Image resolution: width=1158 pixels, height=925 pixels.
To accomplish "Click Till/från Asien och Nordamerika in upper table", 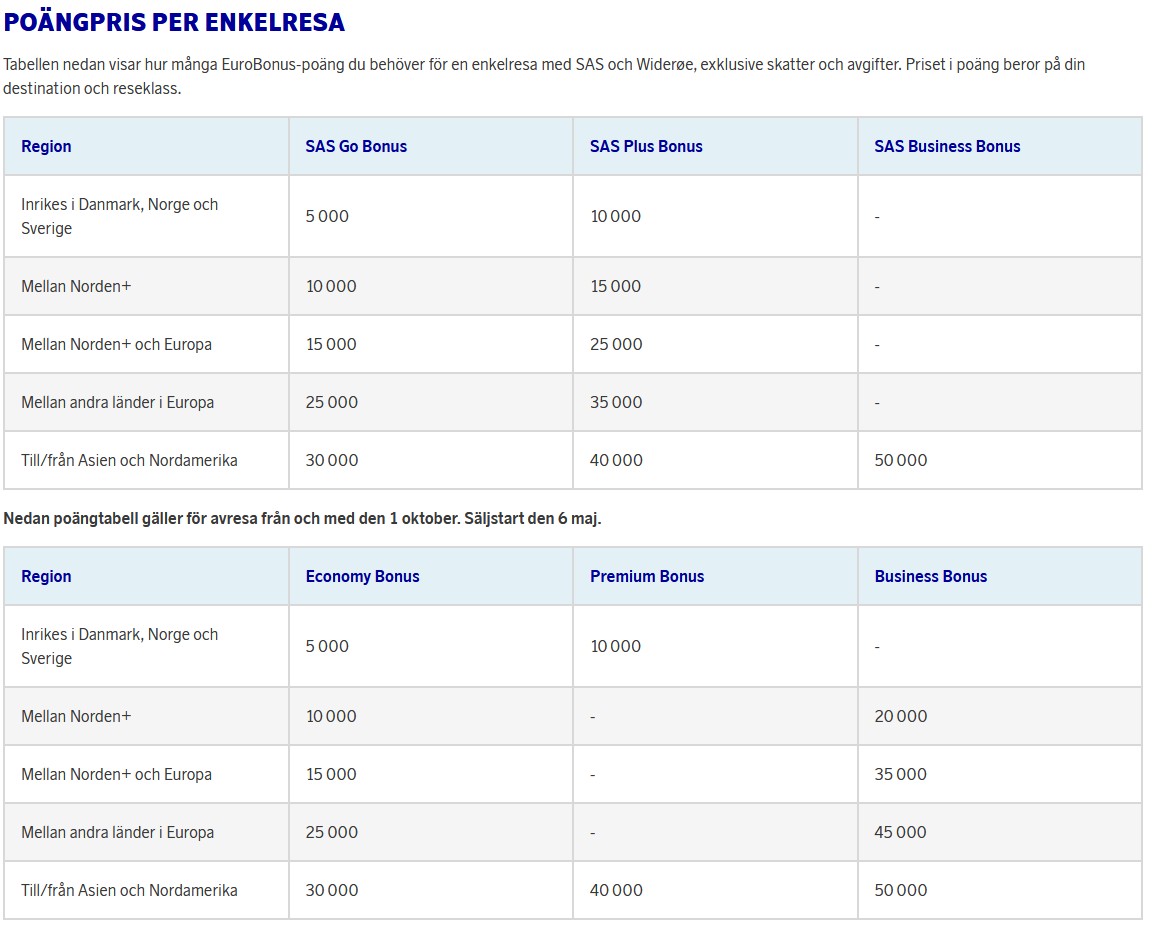I will point(129,460).
